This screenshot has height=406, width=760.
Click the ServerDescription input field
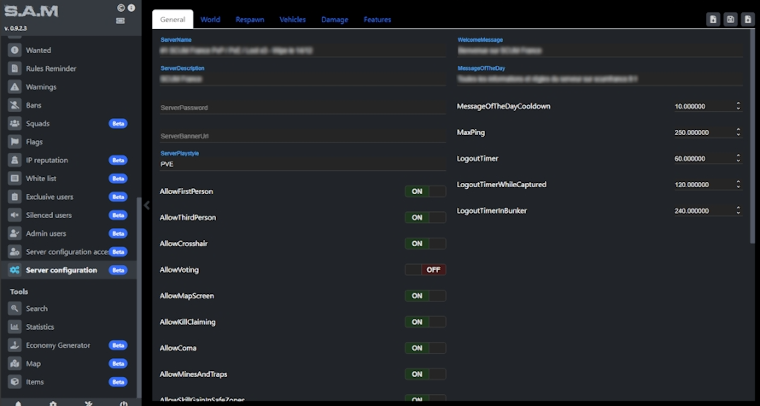pyautogui.click(x=303, y=79)
